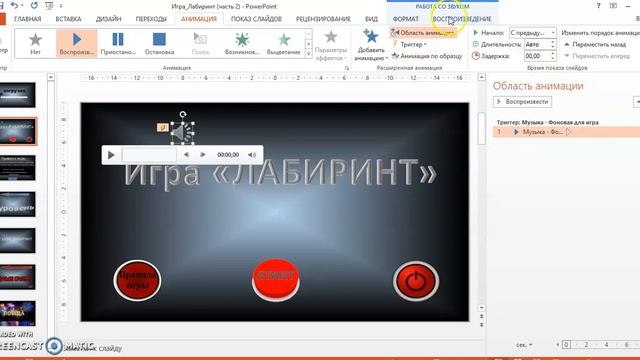This screenshot has height=360, width=640.
Task: Click the 'Длительность' spinner arrows
Action: coord(553,44)
